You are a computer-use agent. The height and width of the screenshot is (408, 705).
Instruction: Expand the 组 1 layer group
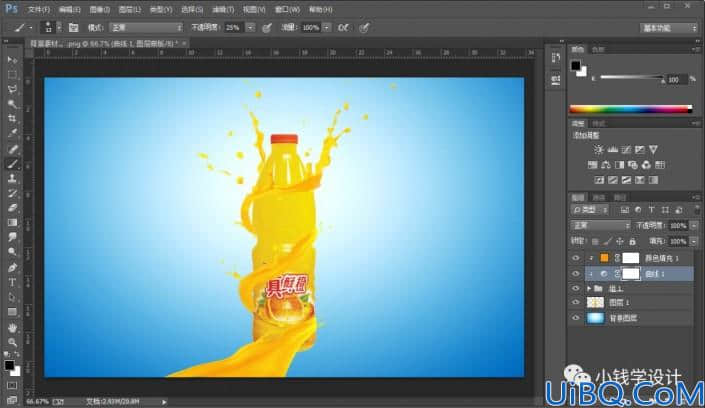(x=589, y=288)
